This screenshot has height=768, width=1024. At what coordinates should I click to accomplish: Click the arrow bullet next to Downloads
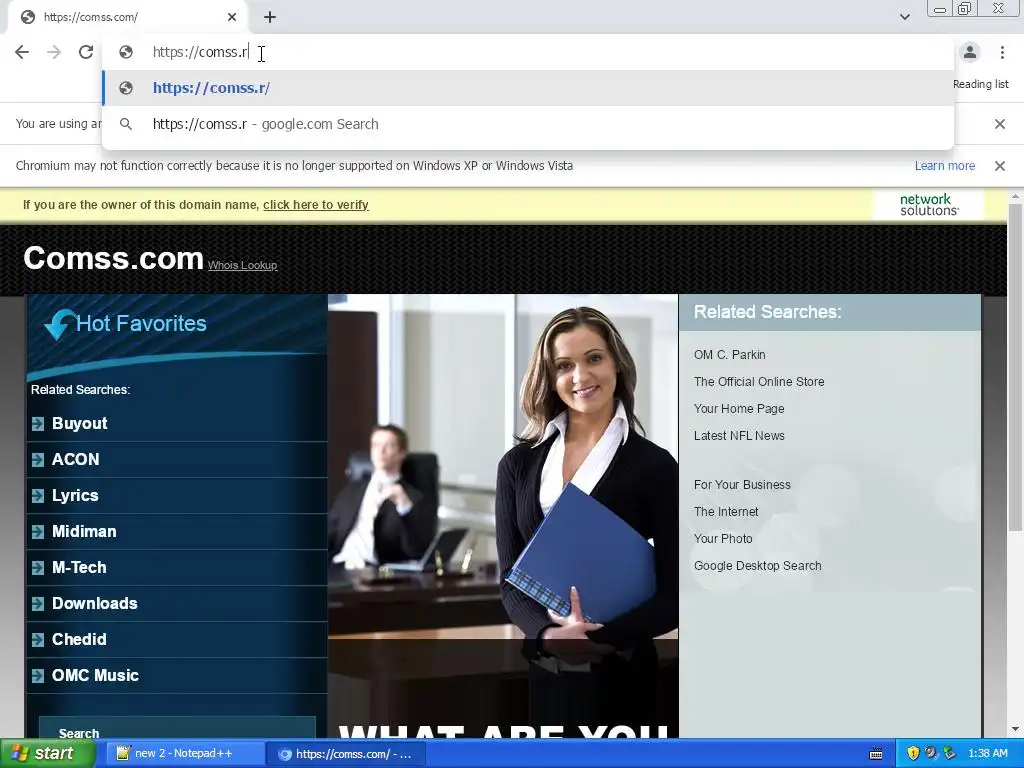38,603
